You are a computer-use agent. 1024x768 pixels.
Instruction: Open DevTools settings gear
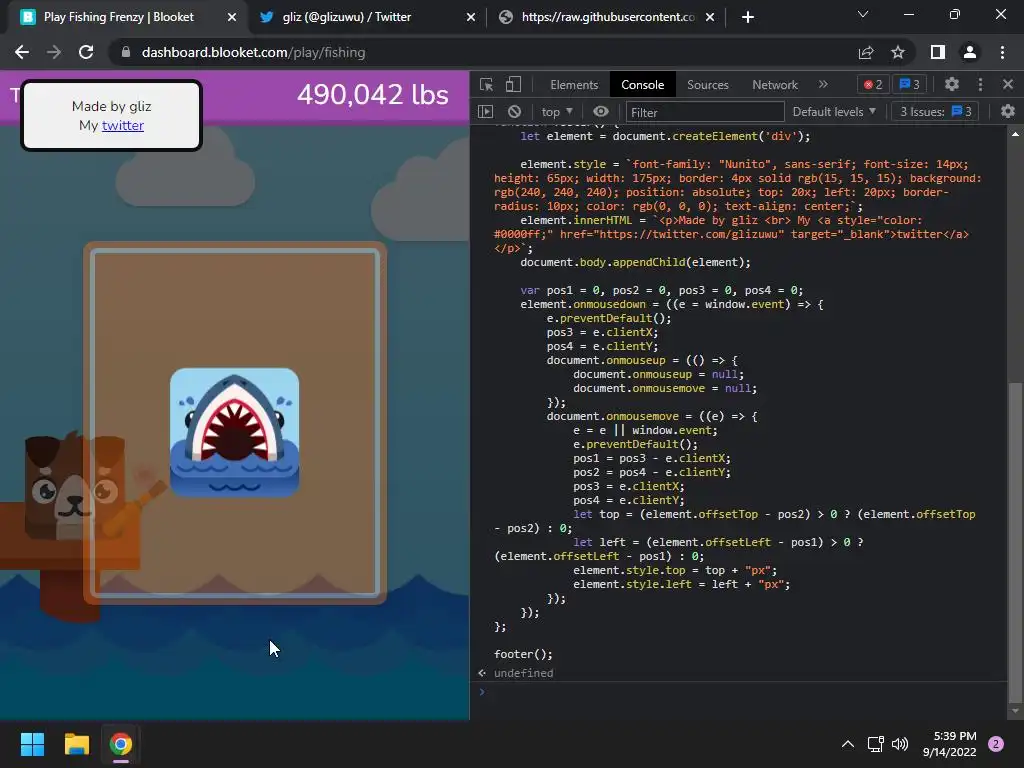[x=952, y=84]
